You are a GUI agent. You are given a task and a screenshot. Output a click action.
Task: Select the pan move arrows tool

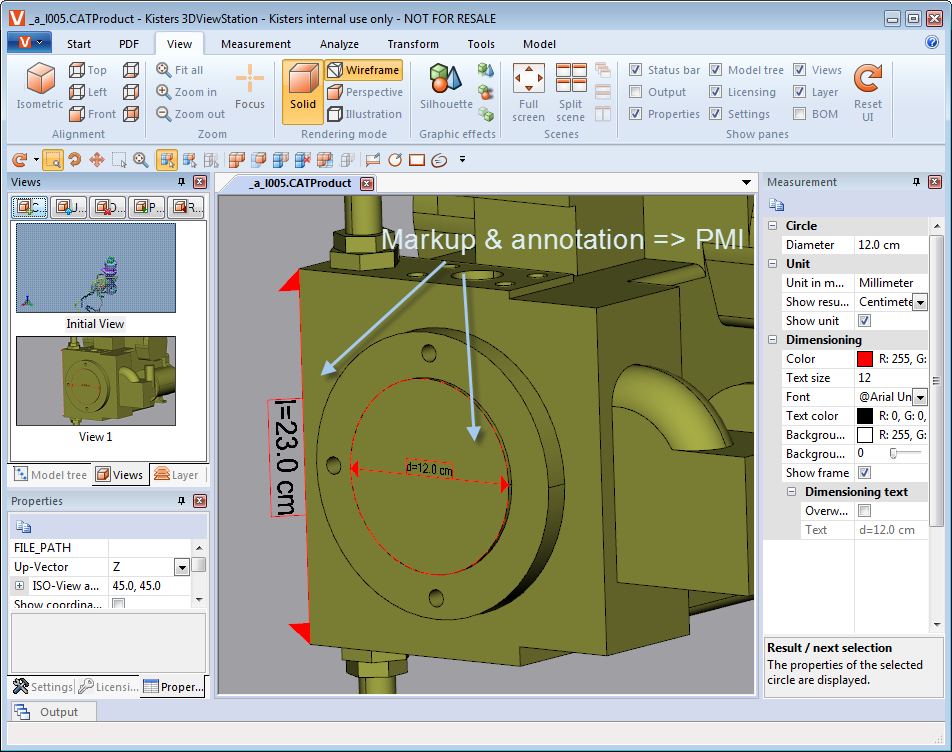[x=97, y=160]
